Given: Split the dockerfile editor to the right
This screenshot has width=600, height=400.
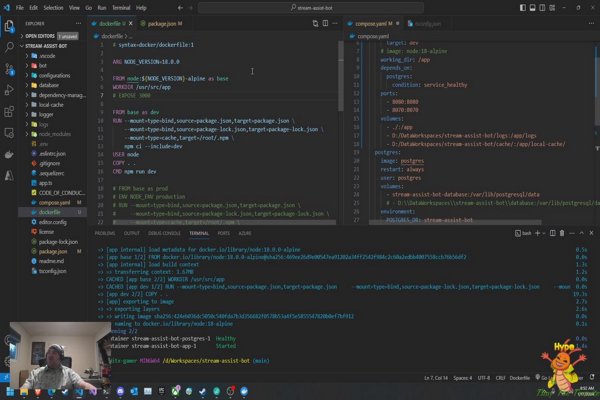Looking at the screenshot, I should tap(325, 23).
